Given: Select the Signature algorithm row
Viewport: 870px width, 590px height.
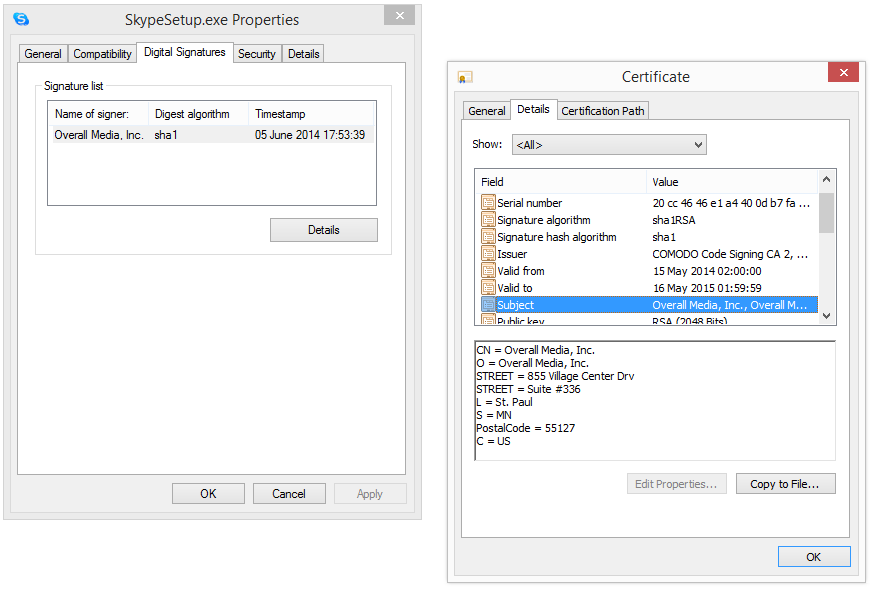Looking at the screenshot, I should tap(649, 220).
